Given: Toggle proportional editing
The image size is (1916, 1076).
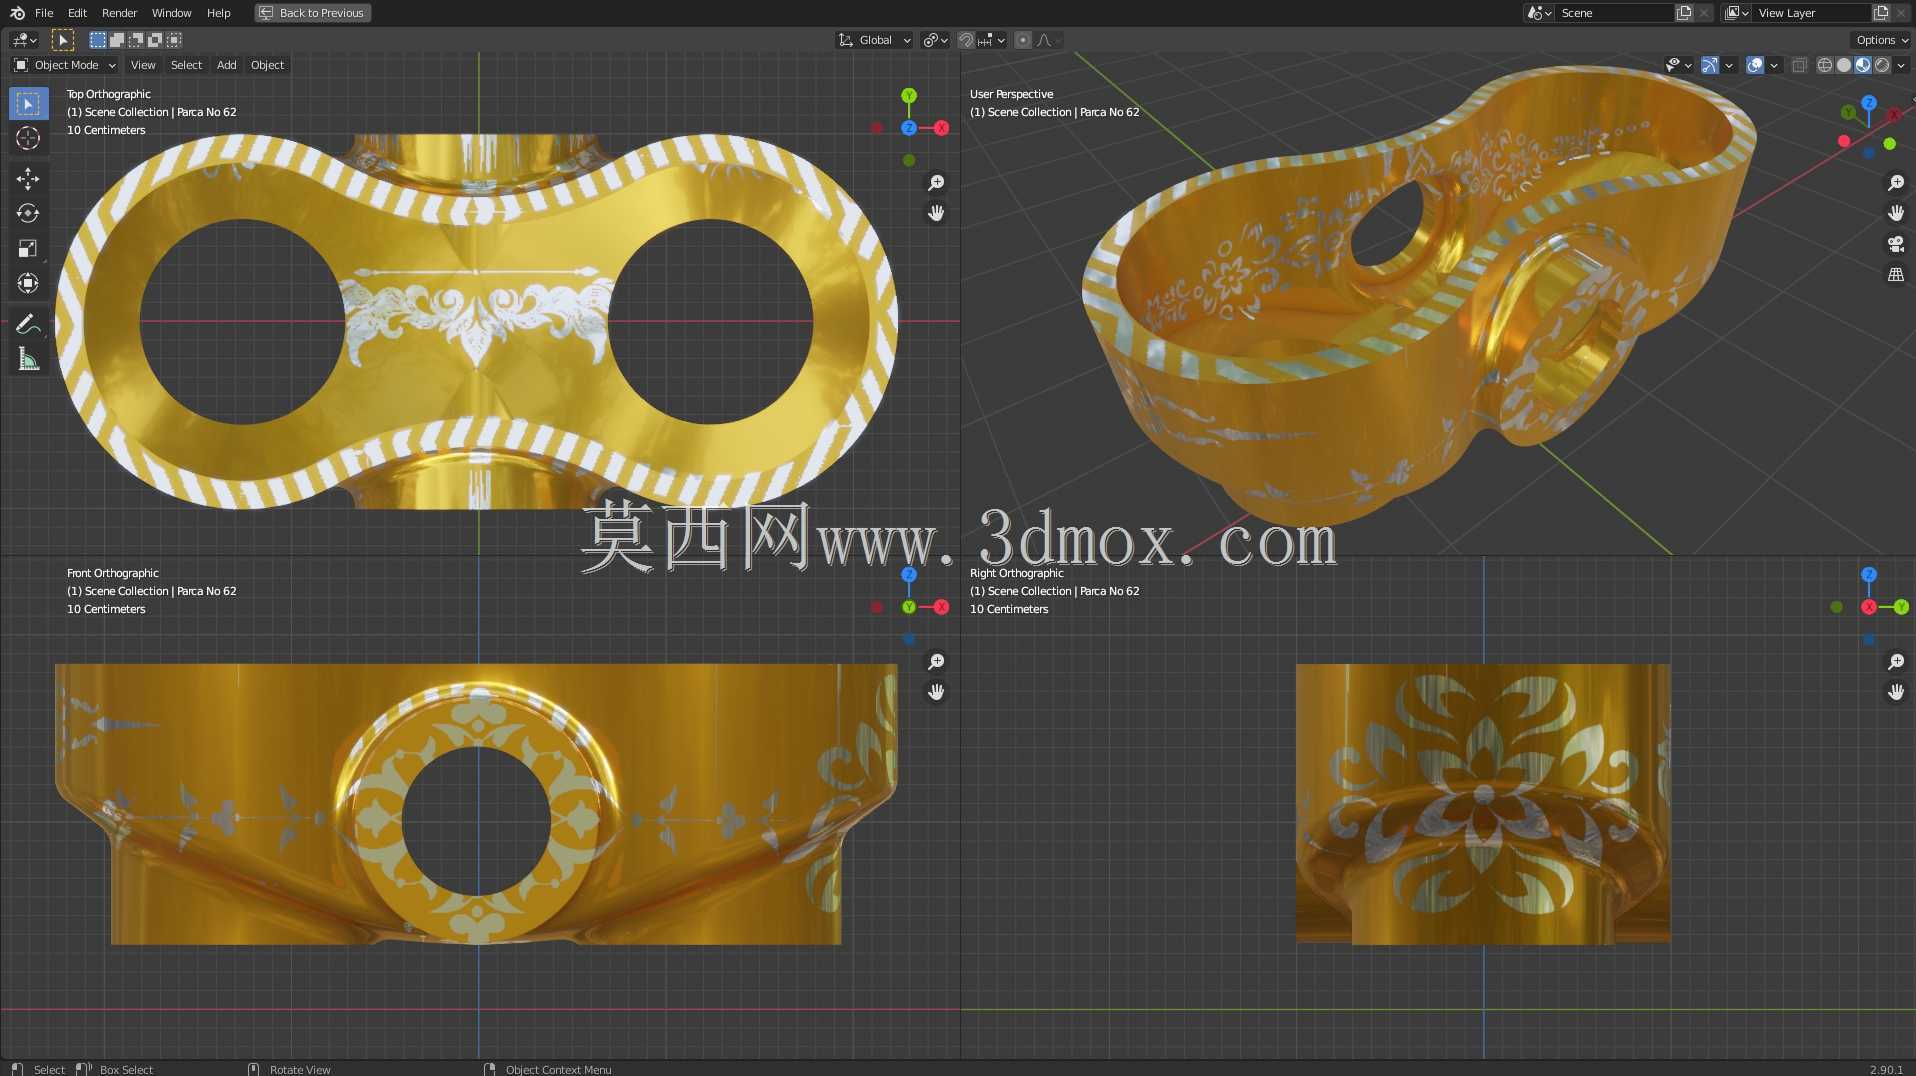Looking at the screenshot, I should [1023, 40].
